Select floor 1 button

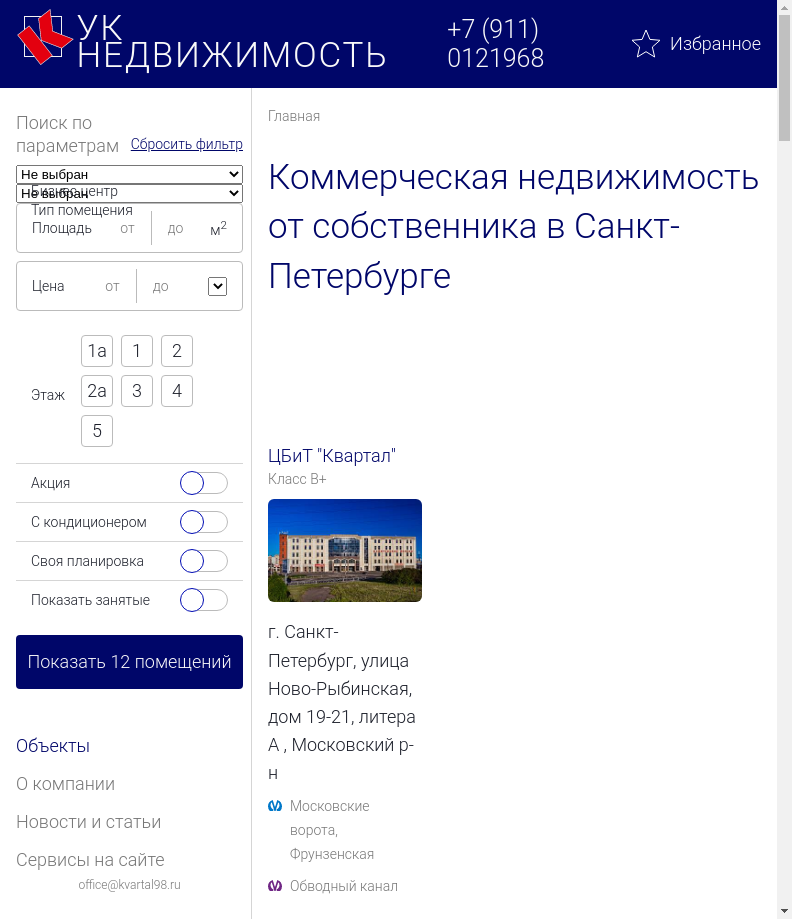[137, 351]
